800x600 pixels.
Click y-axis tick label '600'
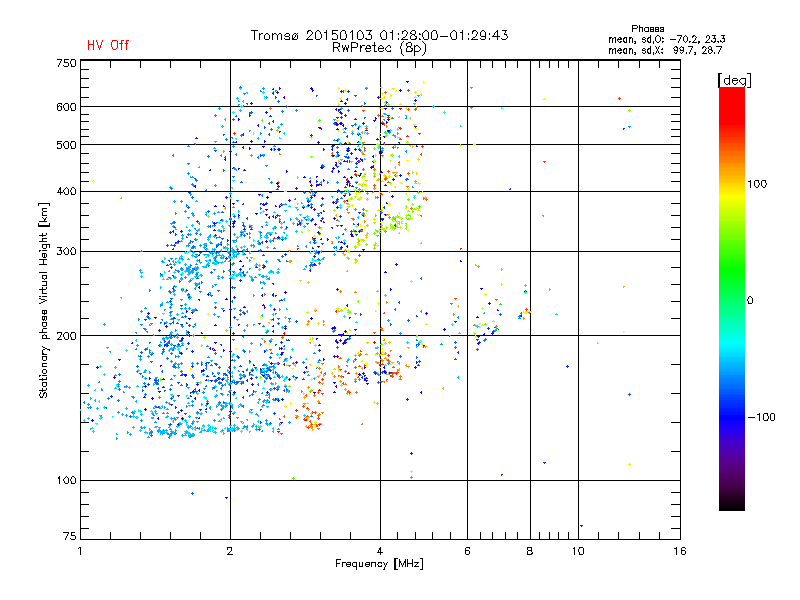66,107
